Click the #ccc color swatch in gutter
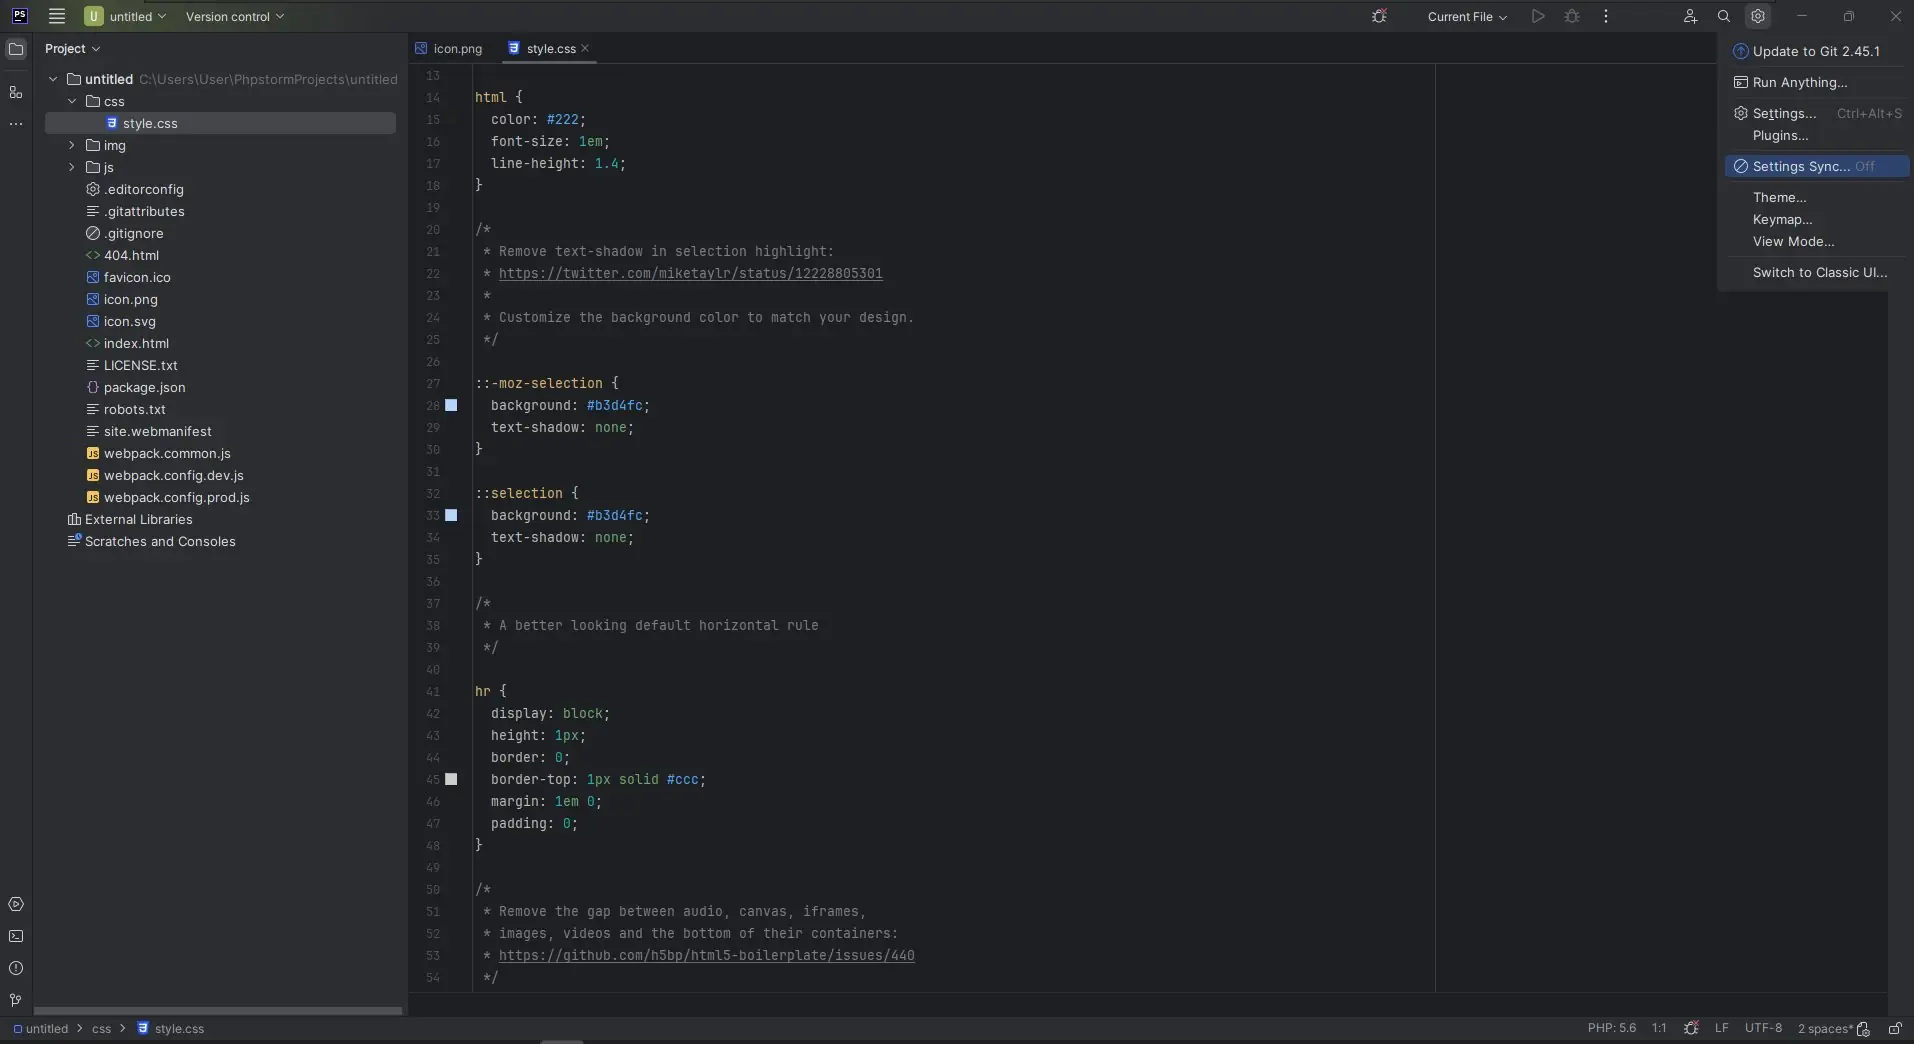Screen dimensions: 1914x1044 (x=452, y=780)
